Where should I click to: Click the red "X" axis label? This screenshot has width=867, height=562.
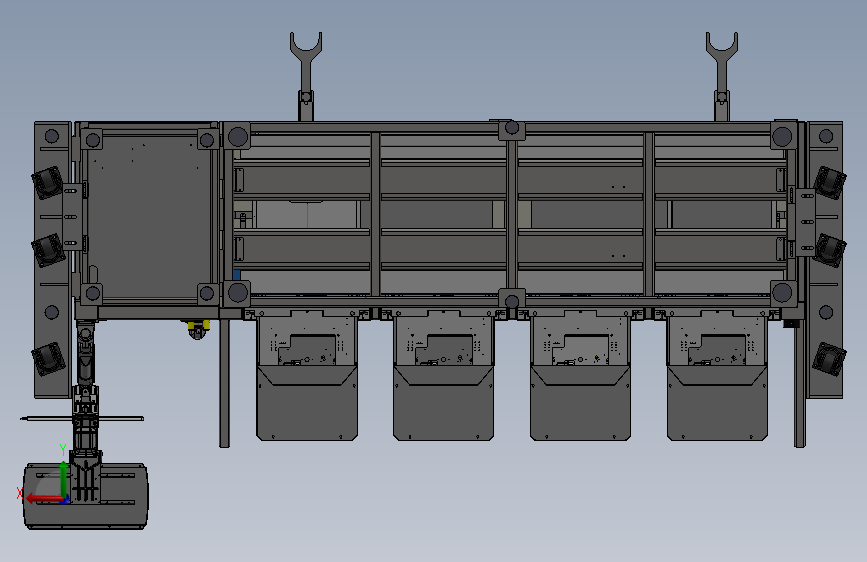click(x=20, y=493)
